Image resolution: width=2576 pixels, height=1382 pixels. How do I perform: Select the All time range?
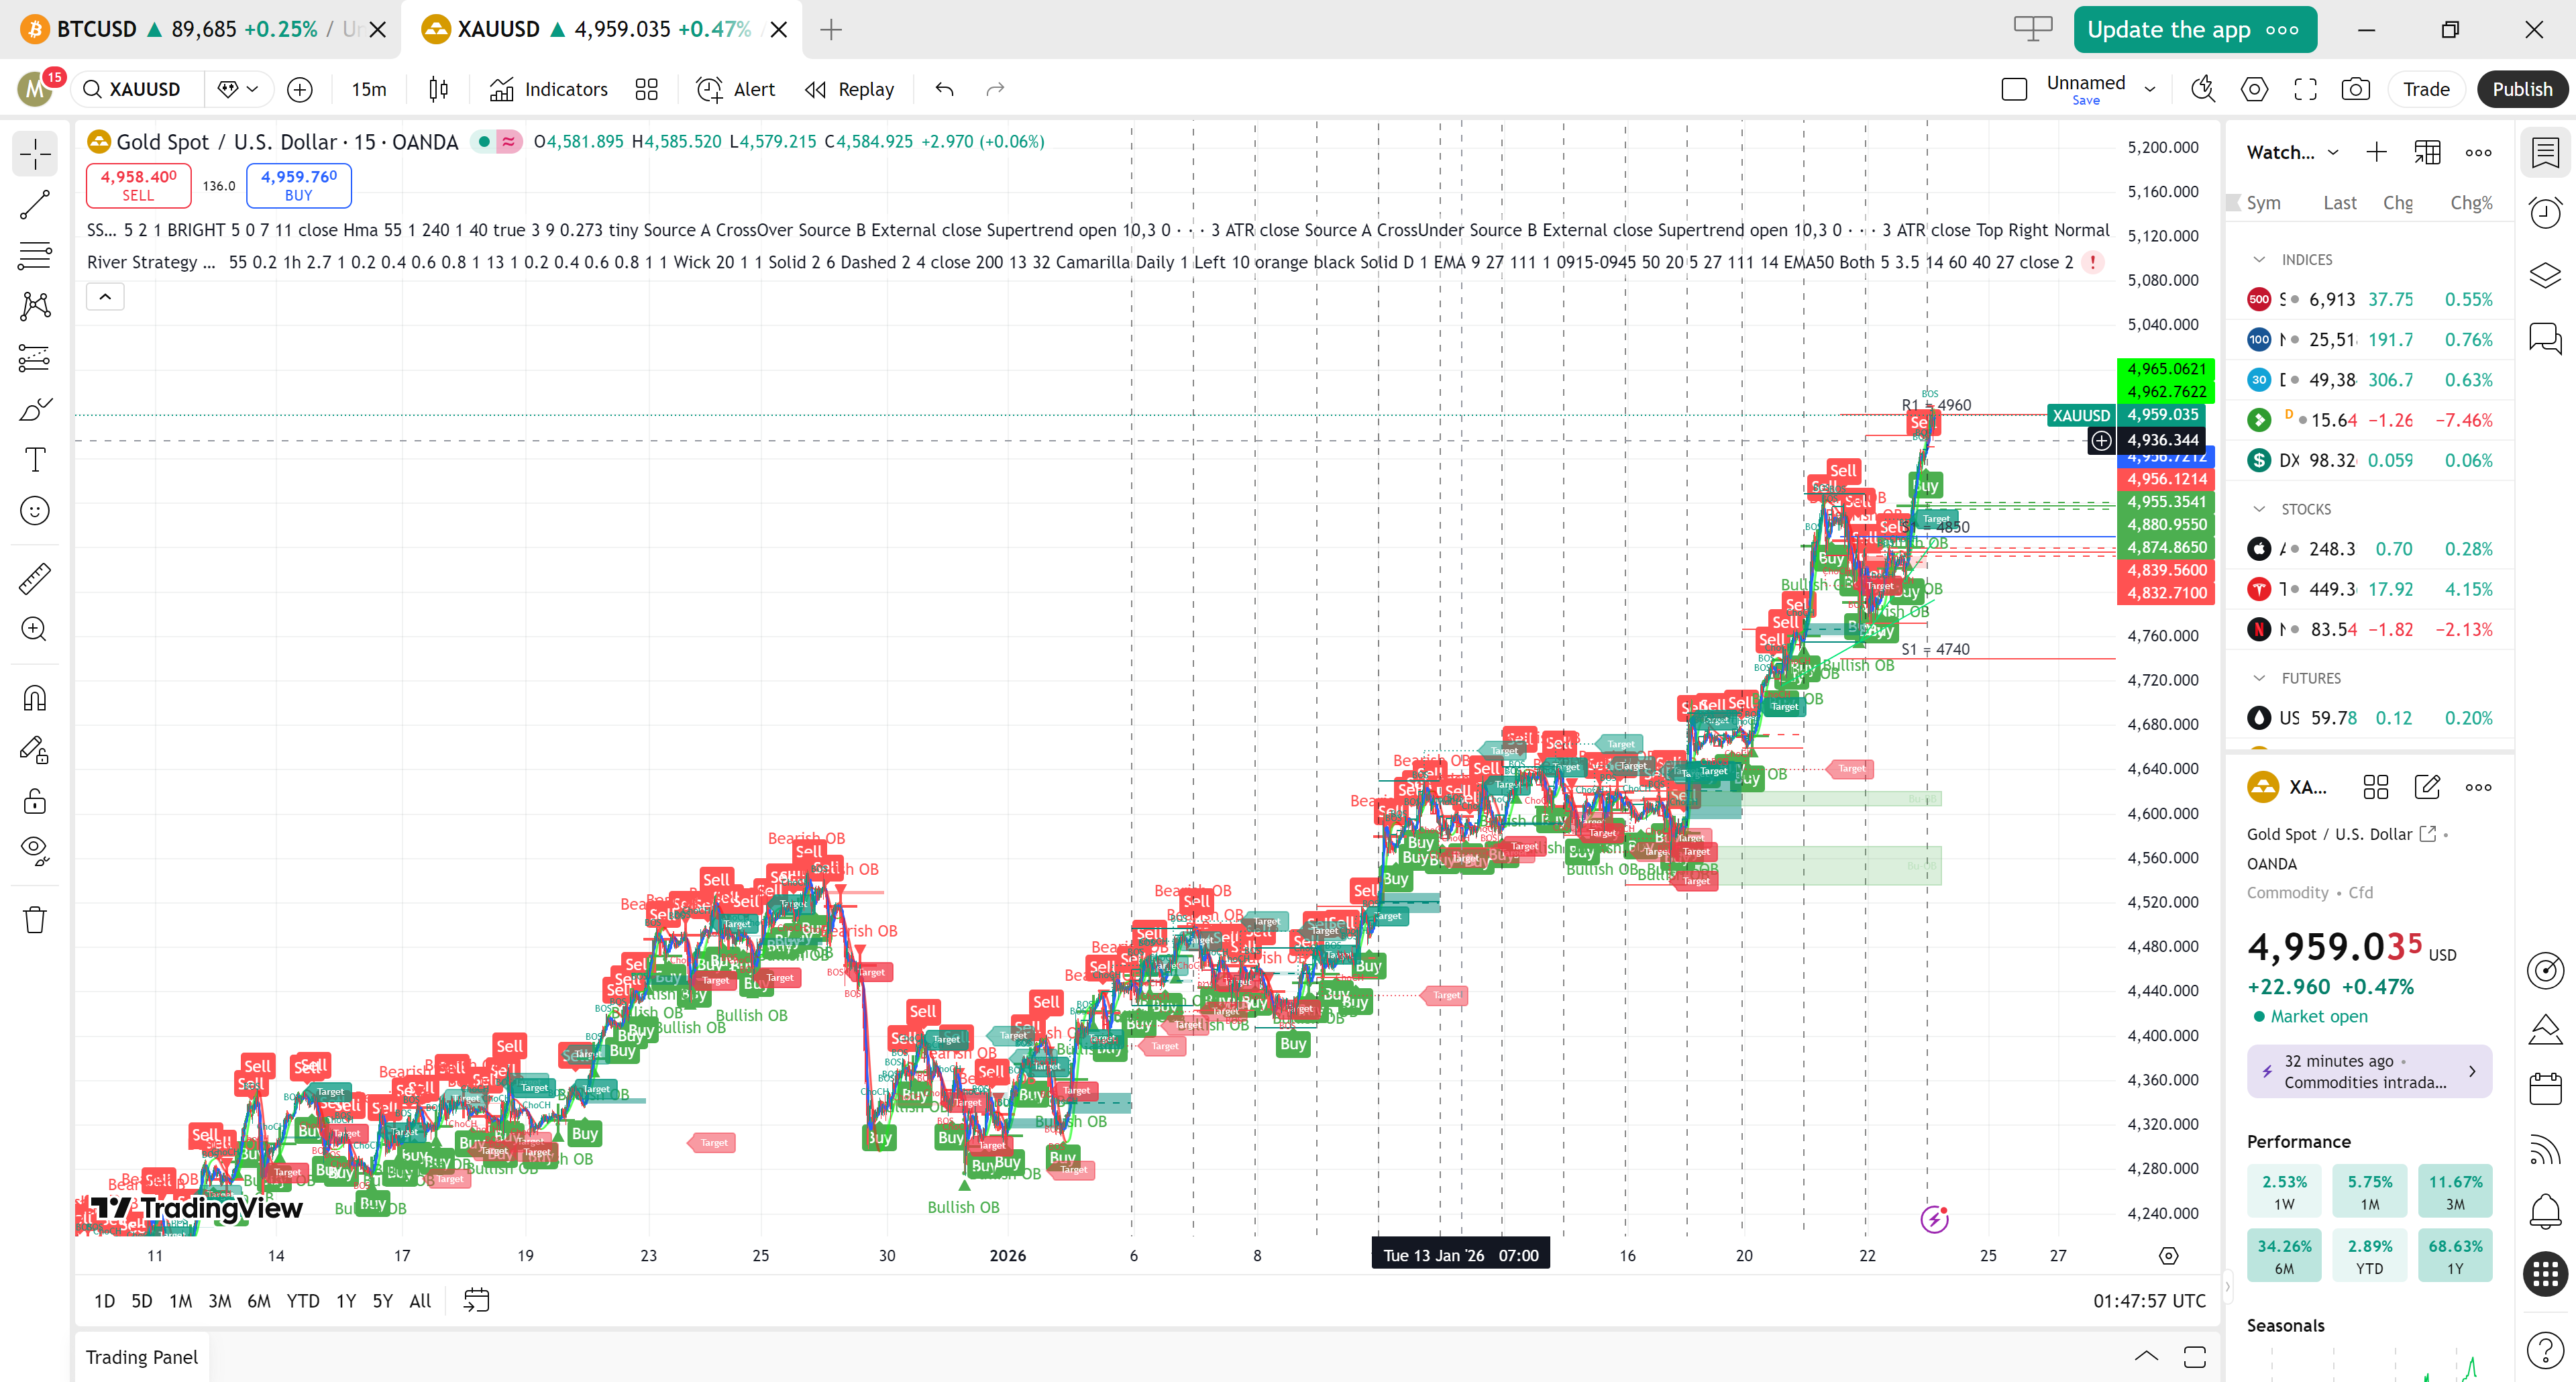coord(420,1301)
